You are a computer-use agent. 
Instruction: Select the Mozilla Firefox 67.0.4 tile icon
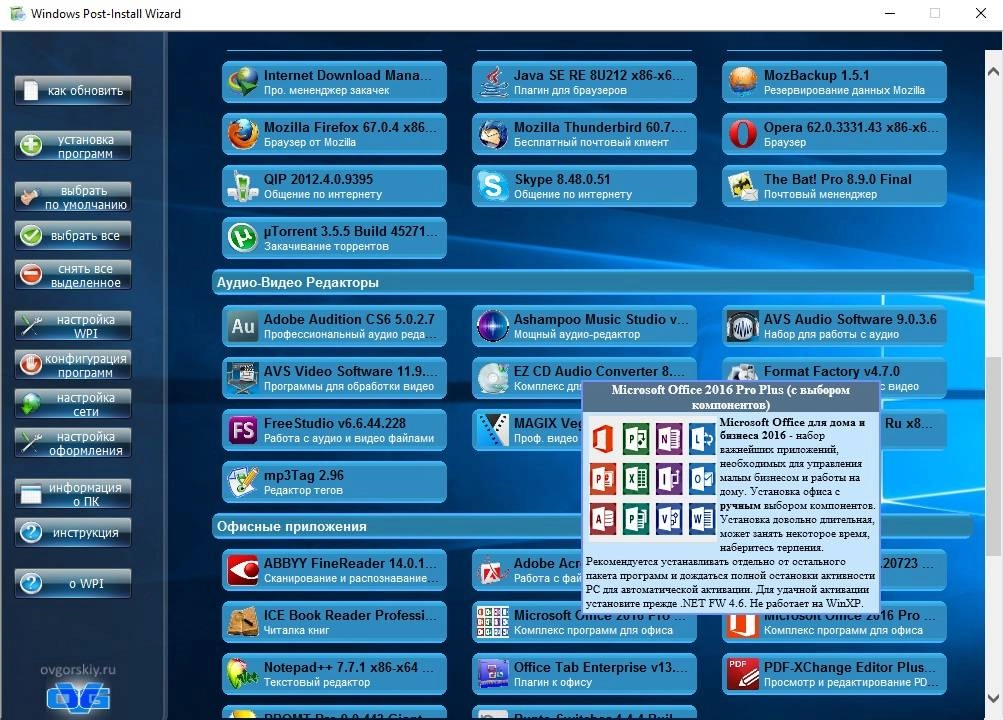point(241,134)
